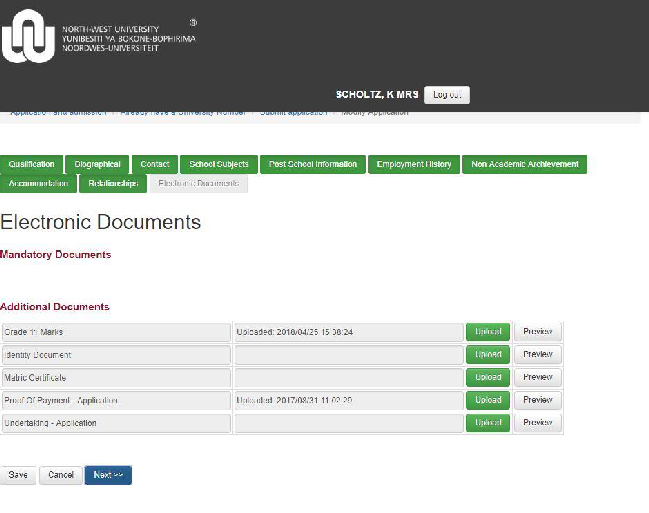Screen dimensions: 649x513
Task: Go to the Contact tab
Action: (155, 164)
